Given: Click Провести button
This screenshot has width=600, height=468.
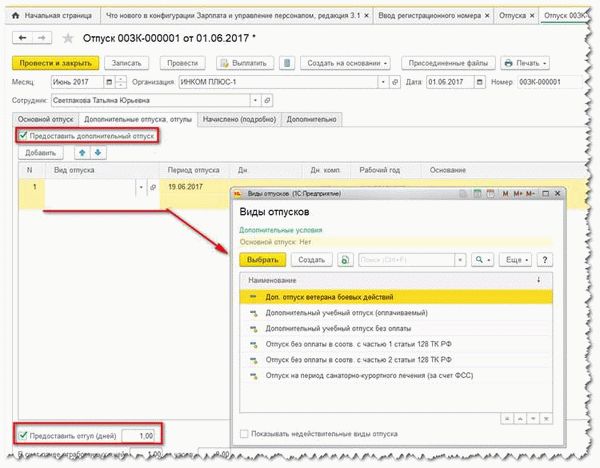Looking at the screenshot, I should [x=183, y=63].
